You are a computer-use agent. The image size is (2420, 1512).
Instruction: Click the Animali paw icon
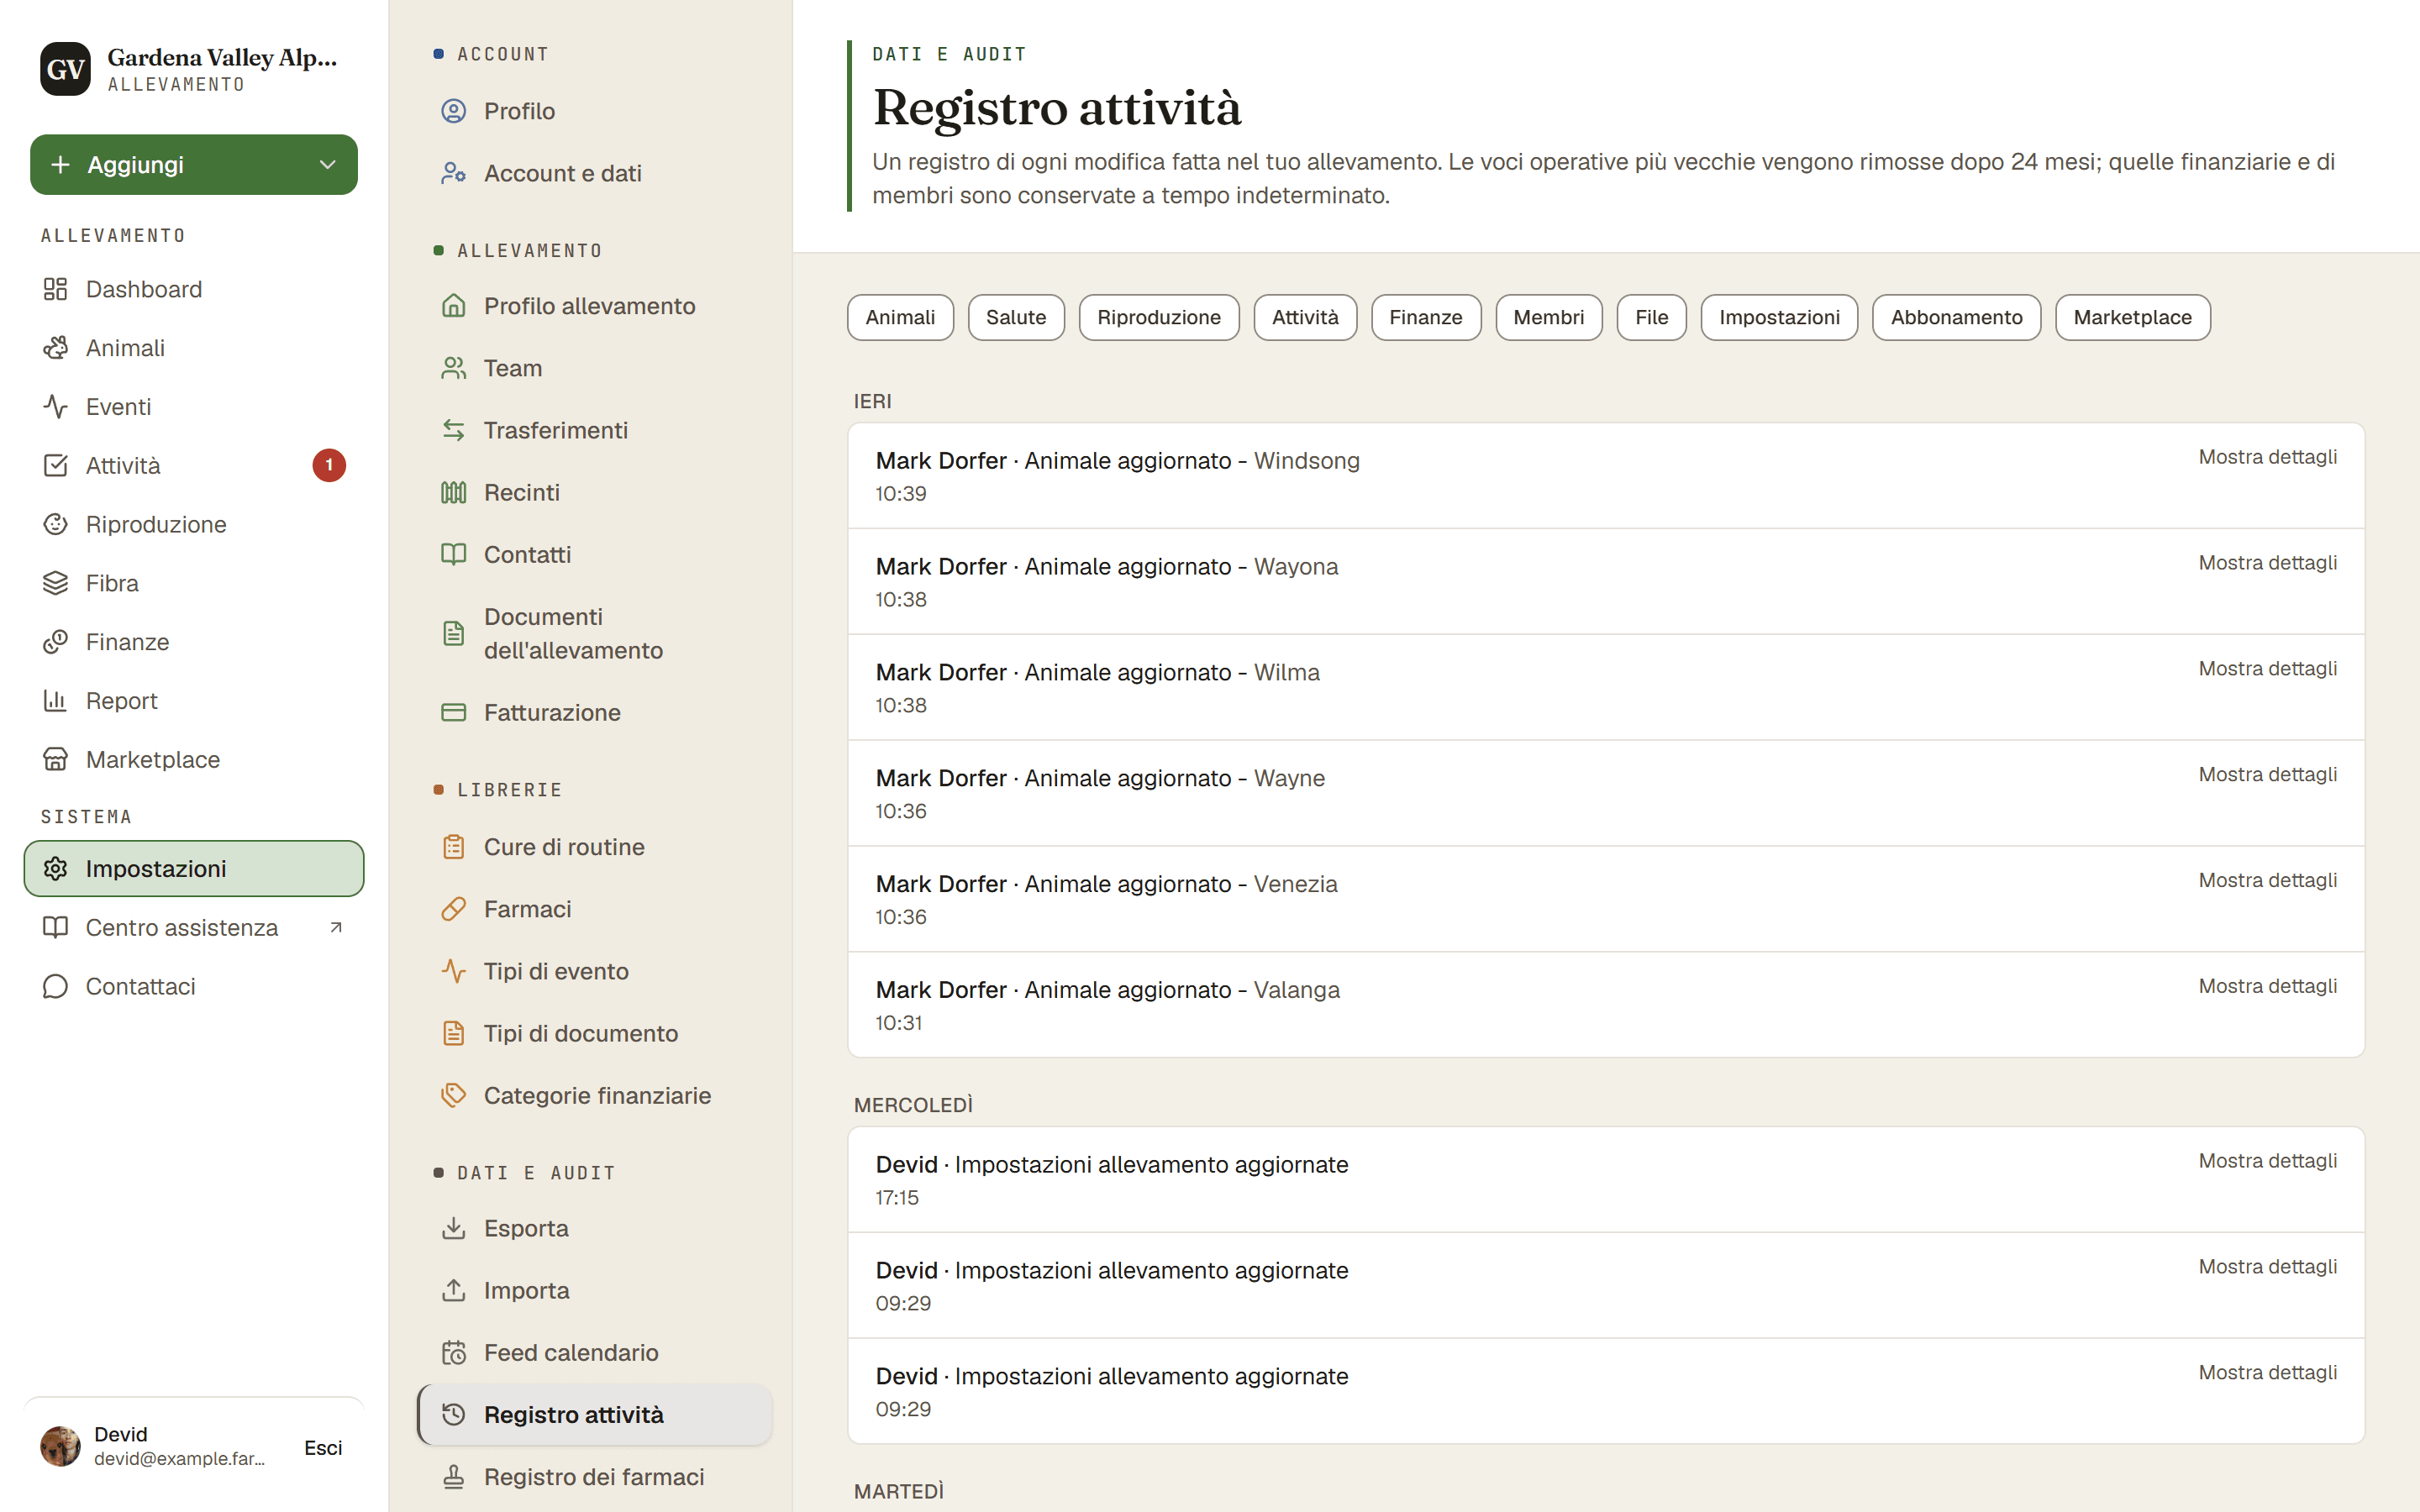[55, 348]
